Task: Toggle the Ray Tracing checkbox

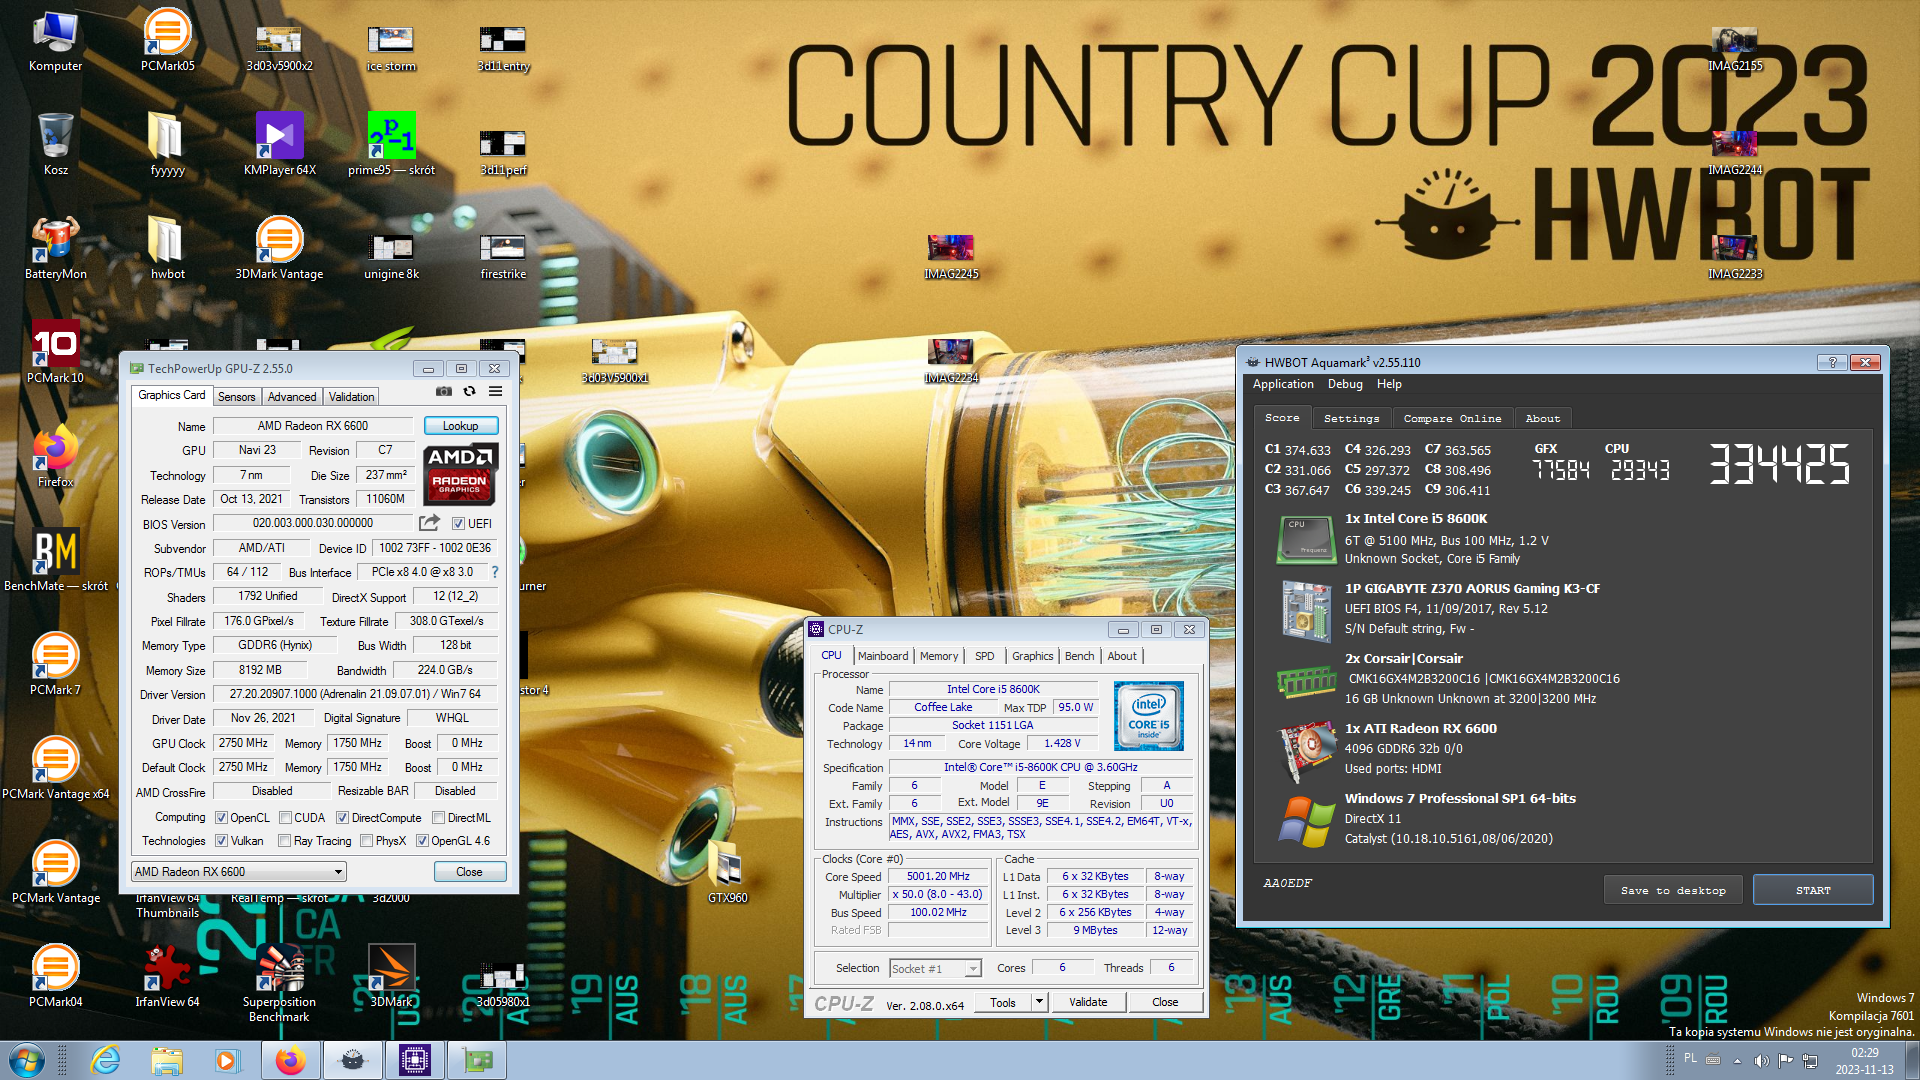Action: pos(285,840)
